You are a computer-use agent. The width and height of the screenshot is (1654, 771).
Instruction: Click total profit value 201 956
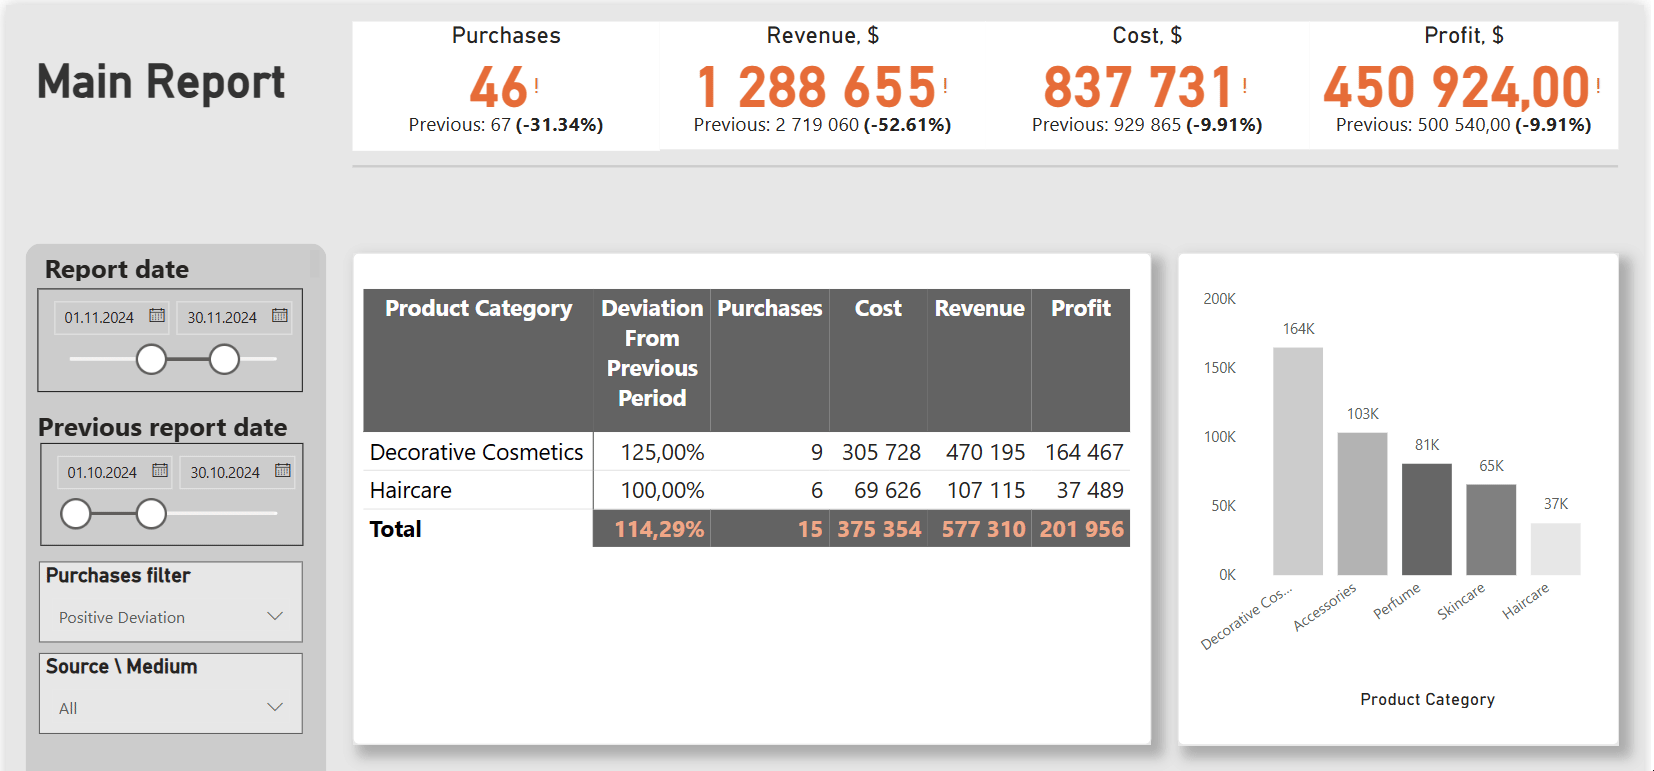click(1081, 529)
